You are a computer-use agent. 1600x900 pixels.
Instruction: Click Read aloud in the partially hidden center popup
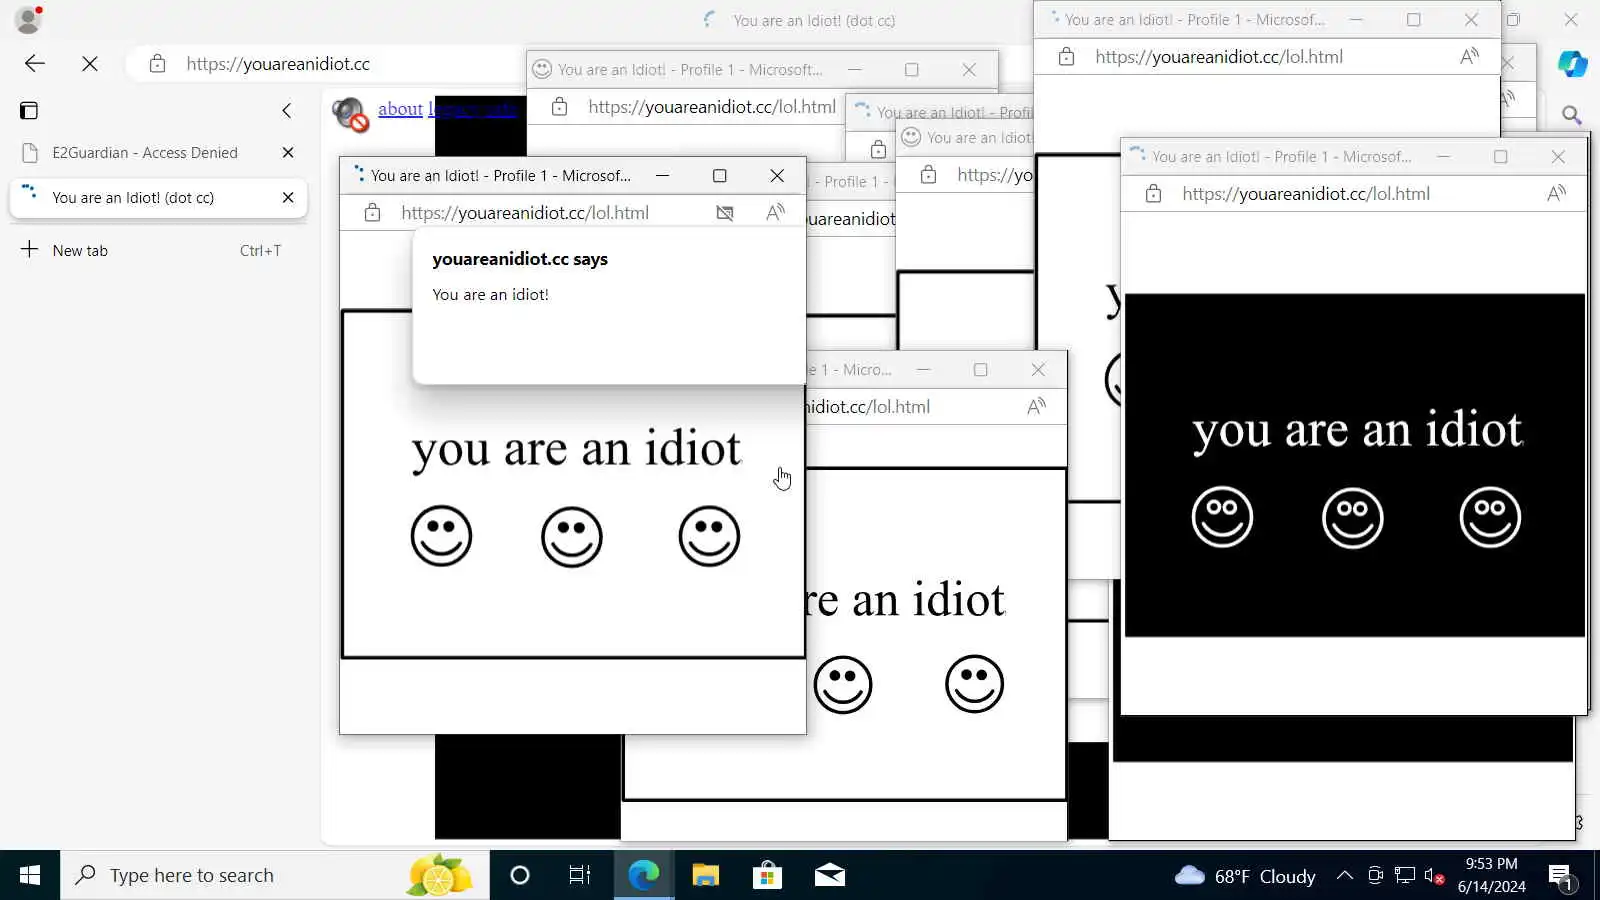(x=1036, y=407)
